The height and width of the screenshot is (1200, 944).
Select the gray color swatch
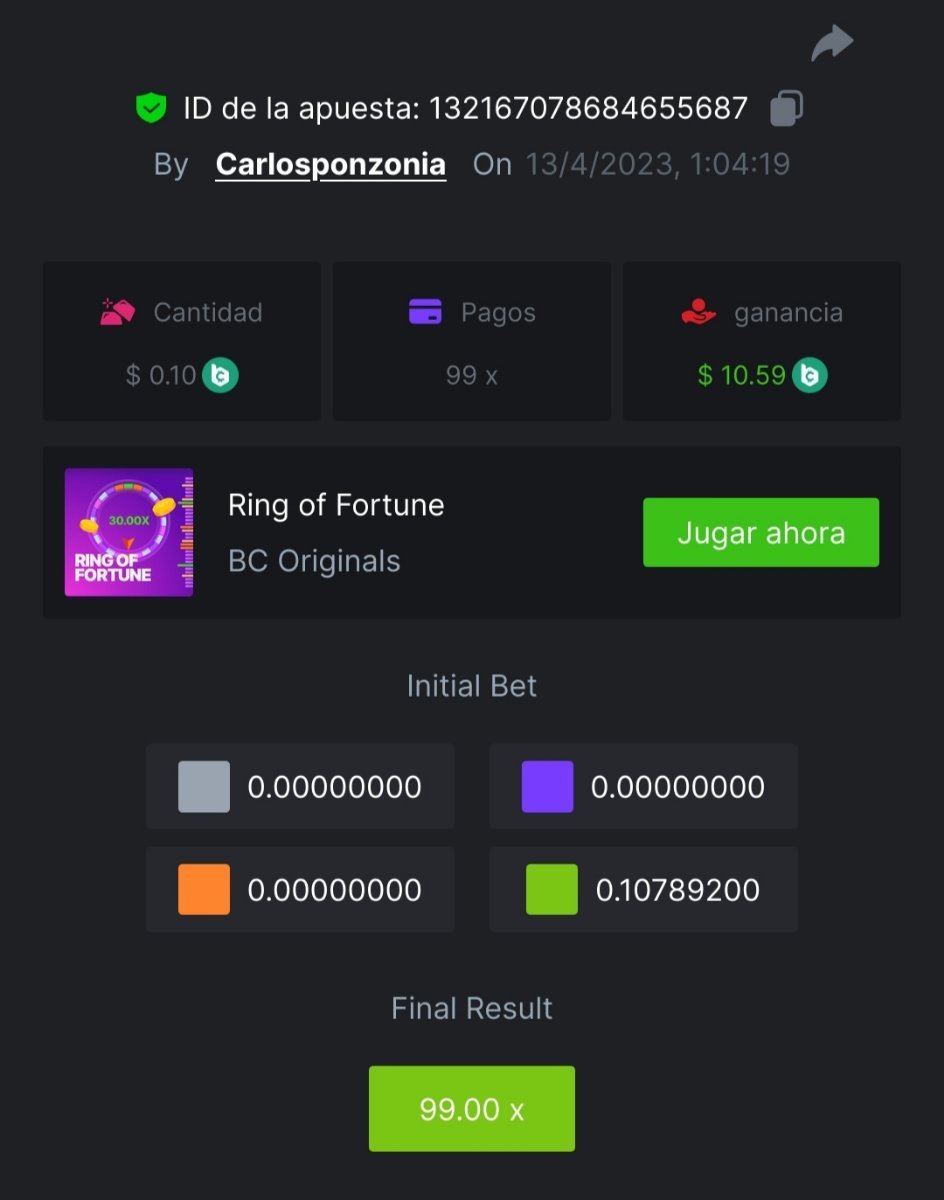click(x=204, y=786)
